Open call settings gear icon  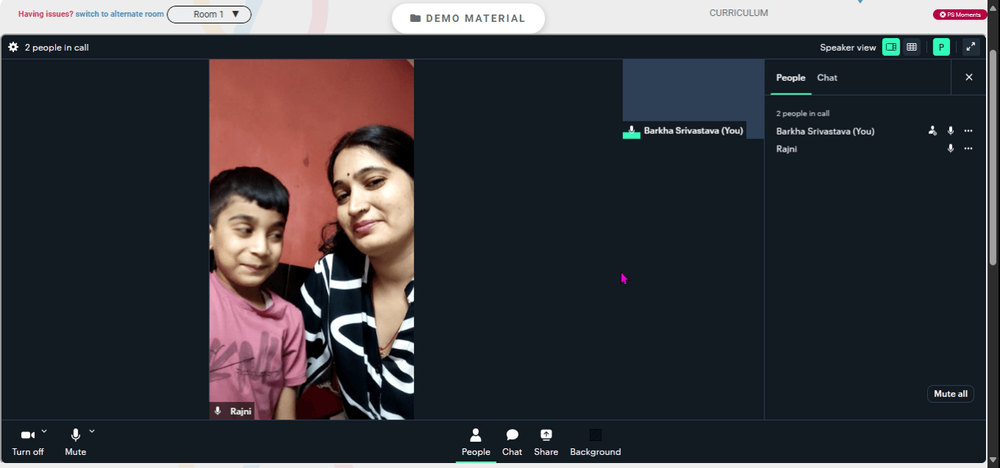13,47
